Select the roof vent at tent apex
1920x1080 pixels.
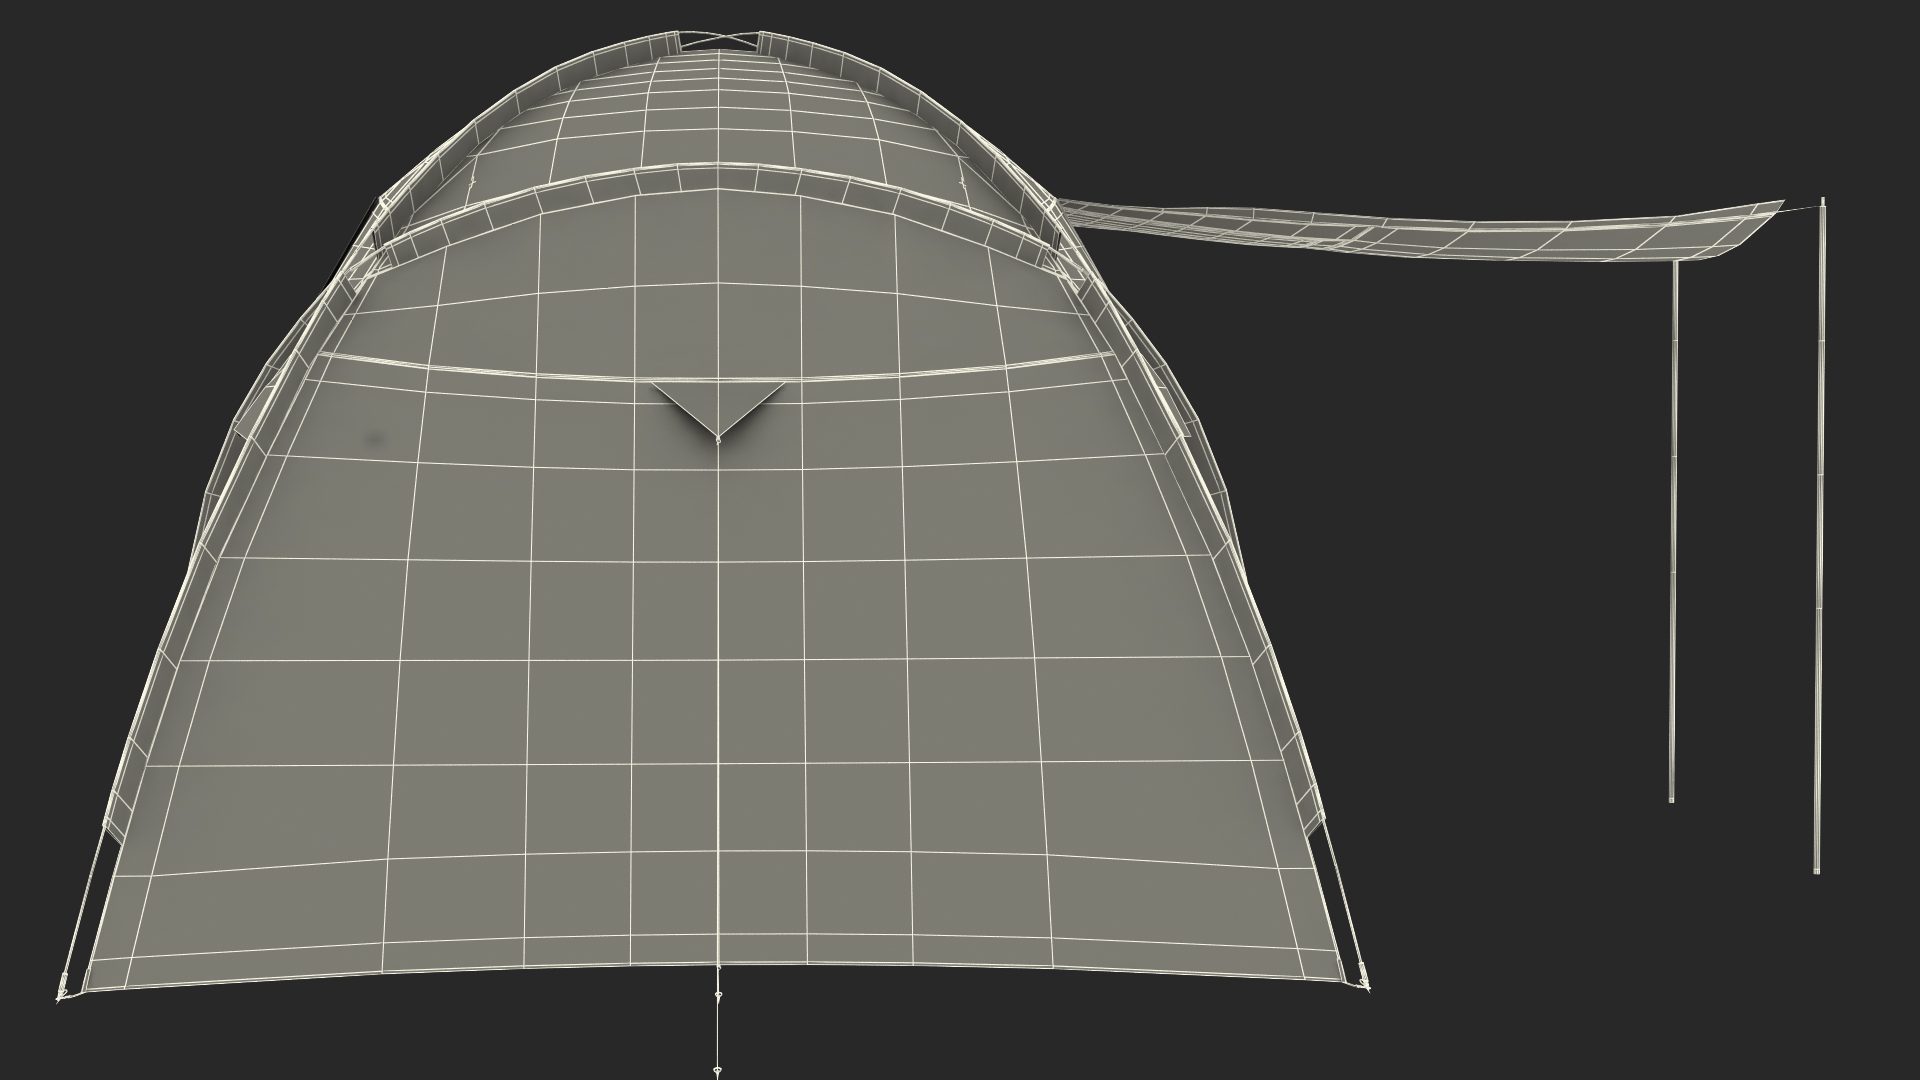[x=721, y=42]
